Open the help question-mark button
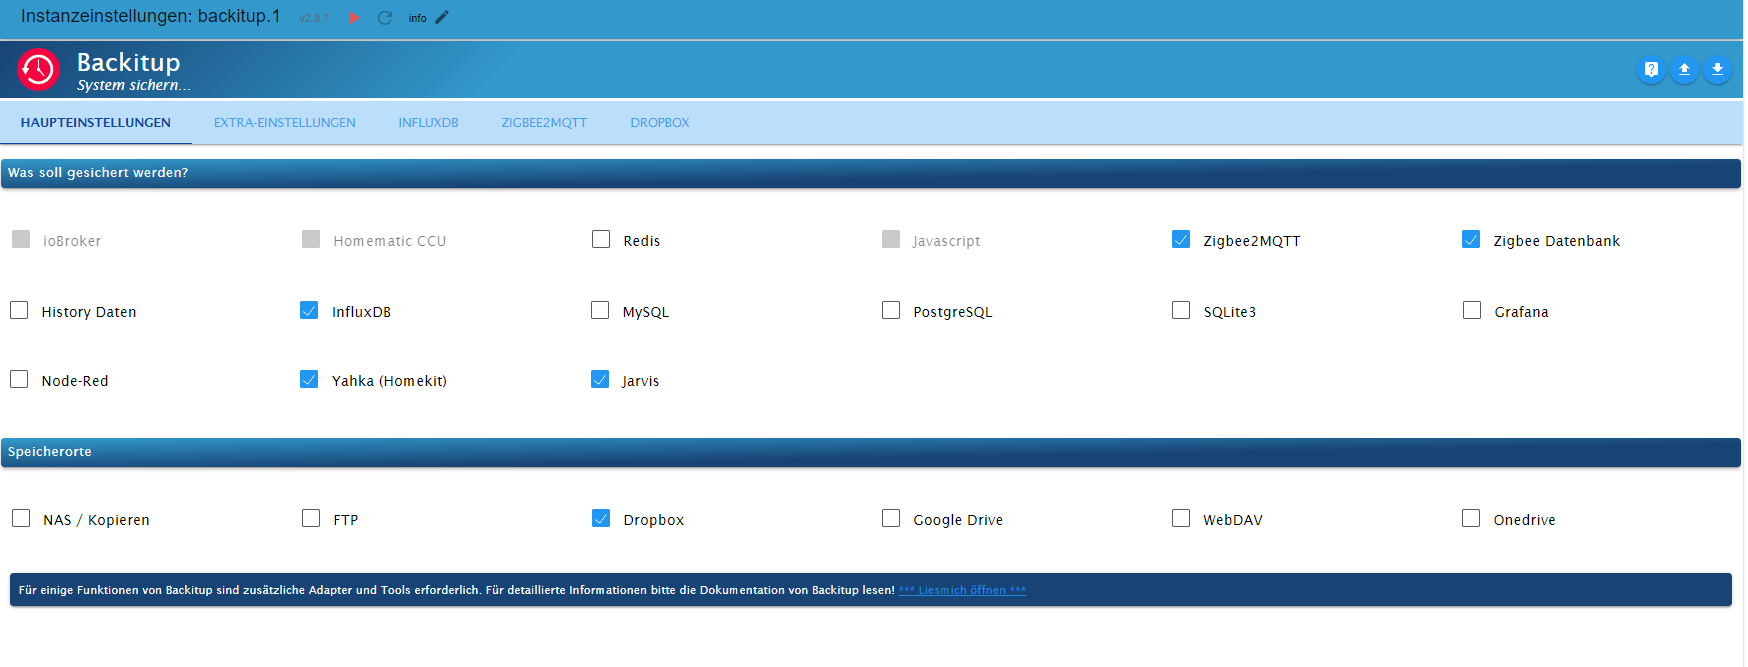Image resolution: width=1748 pixels, height=667 pixels. pos(1651,69)
